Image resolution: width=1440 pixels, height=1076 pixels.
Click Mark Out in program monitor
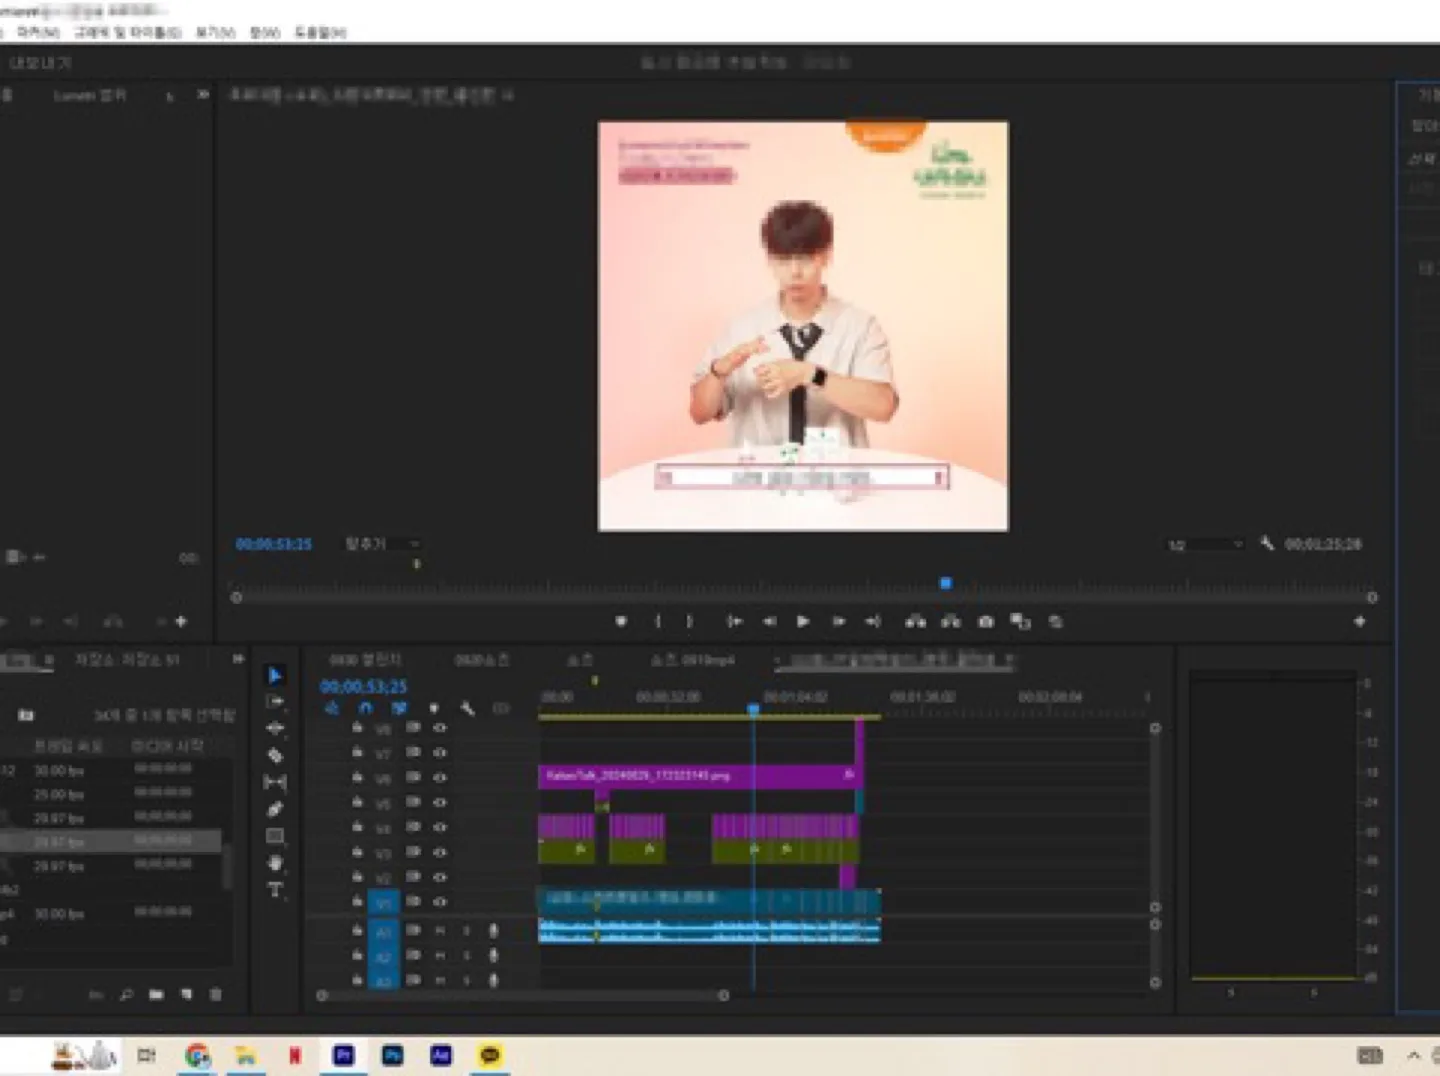point(690,621)
